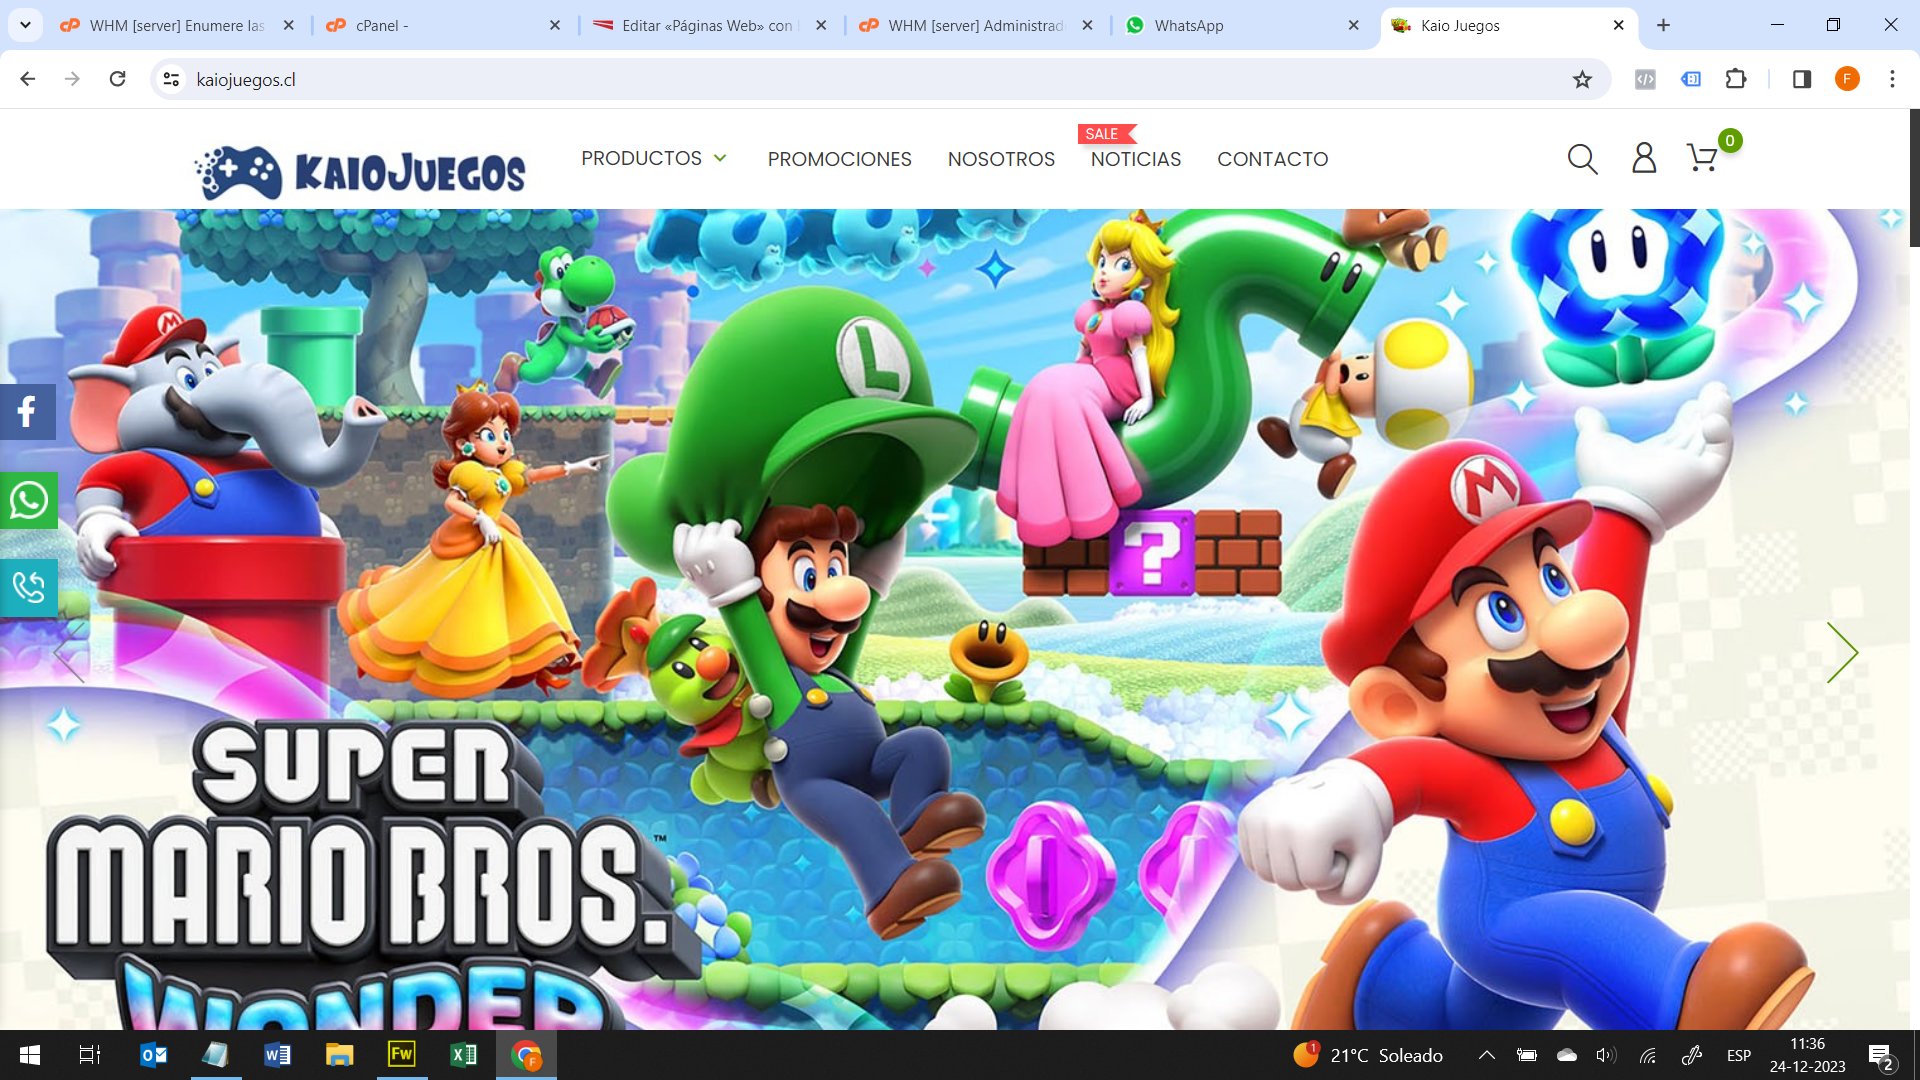The image size is (1920, 1080).
Task: Advance slider with right arrow
Action: click(1842, 653)
